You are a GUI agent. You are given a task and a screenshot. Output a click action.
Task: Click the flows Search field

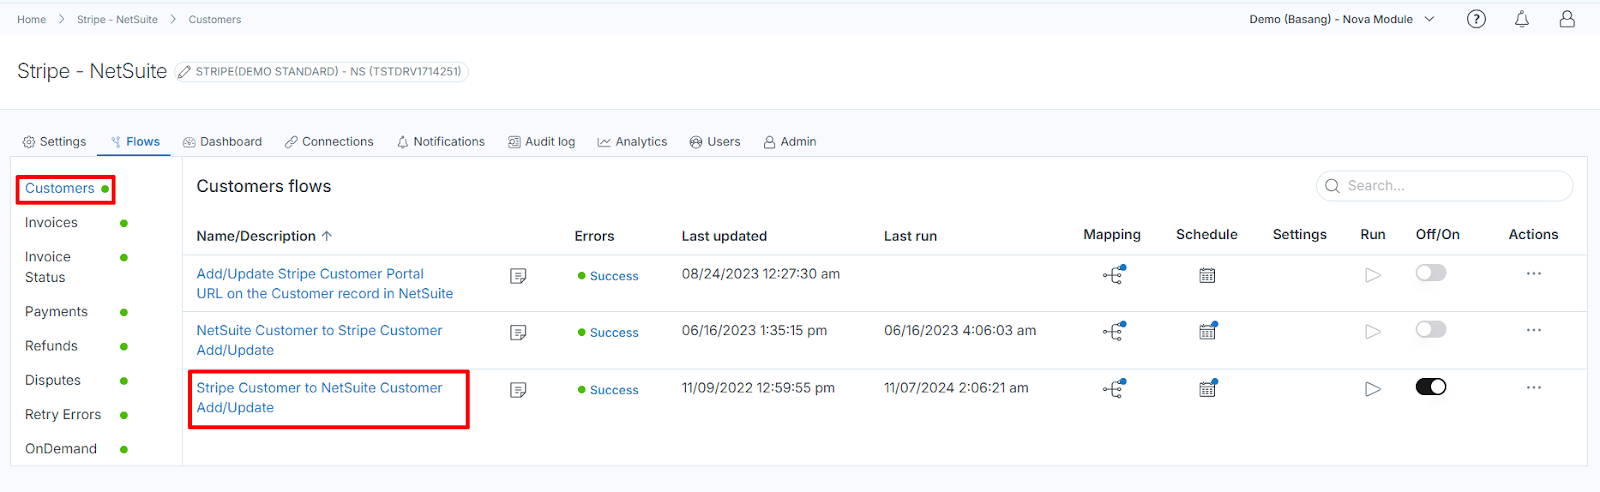(1444, 186)
